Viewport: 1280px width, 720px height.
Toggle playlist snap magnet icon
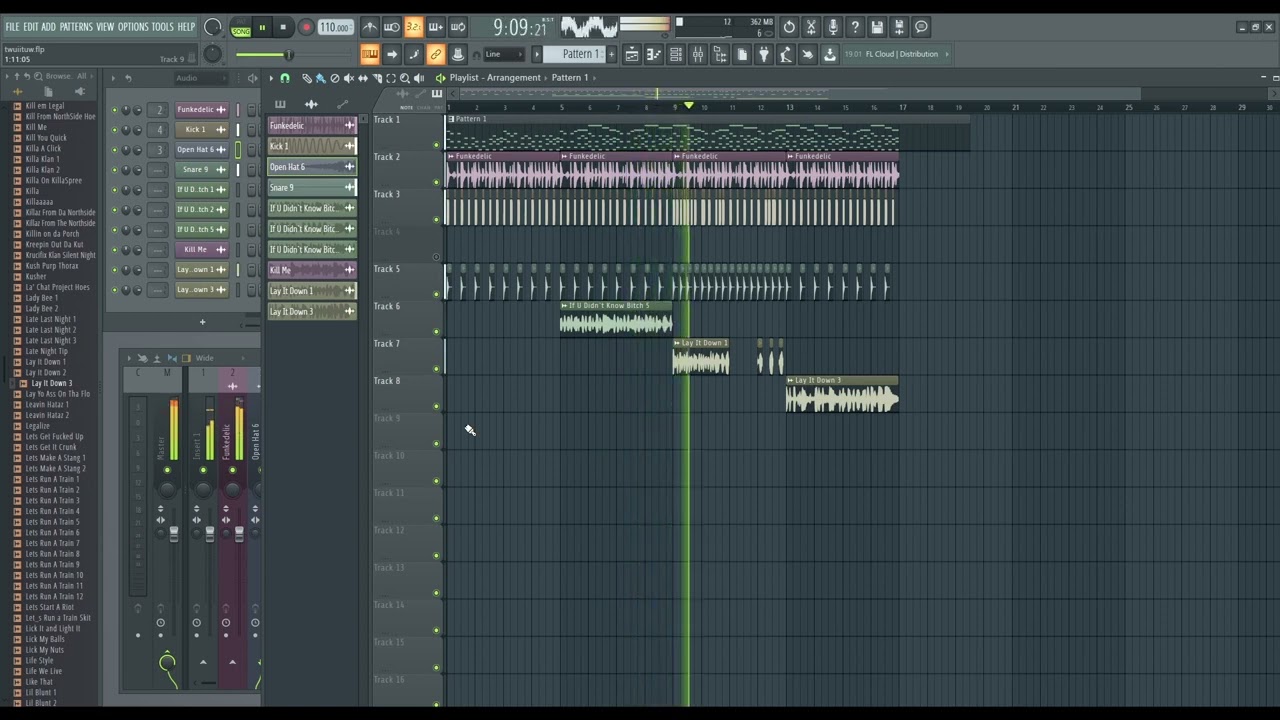point(285,78)
